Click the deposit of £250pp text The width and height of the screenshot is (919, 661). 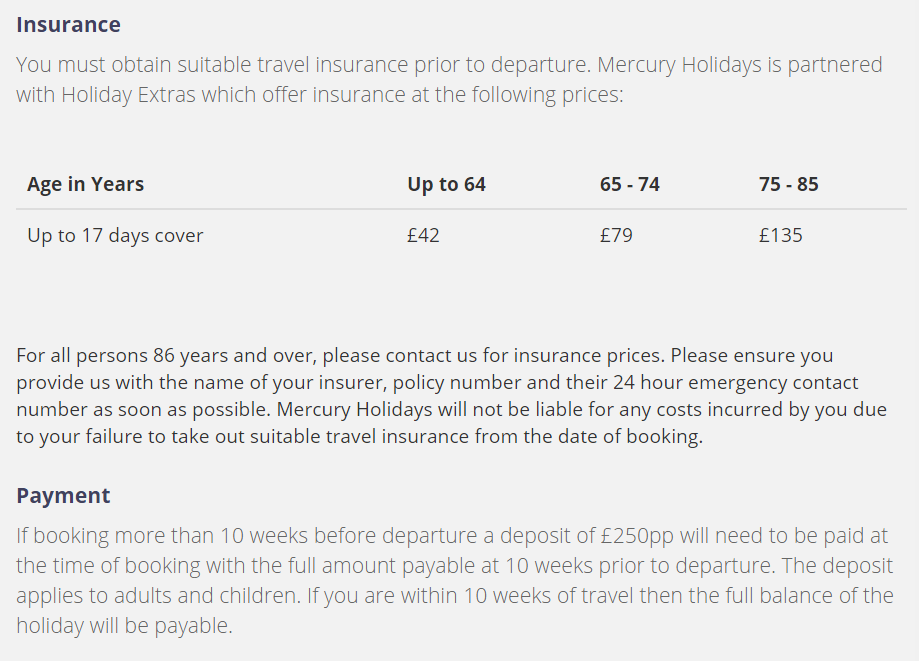click(x=587, y=536)
